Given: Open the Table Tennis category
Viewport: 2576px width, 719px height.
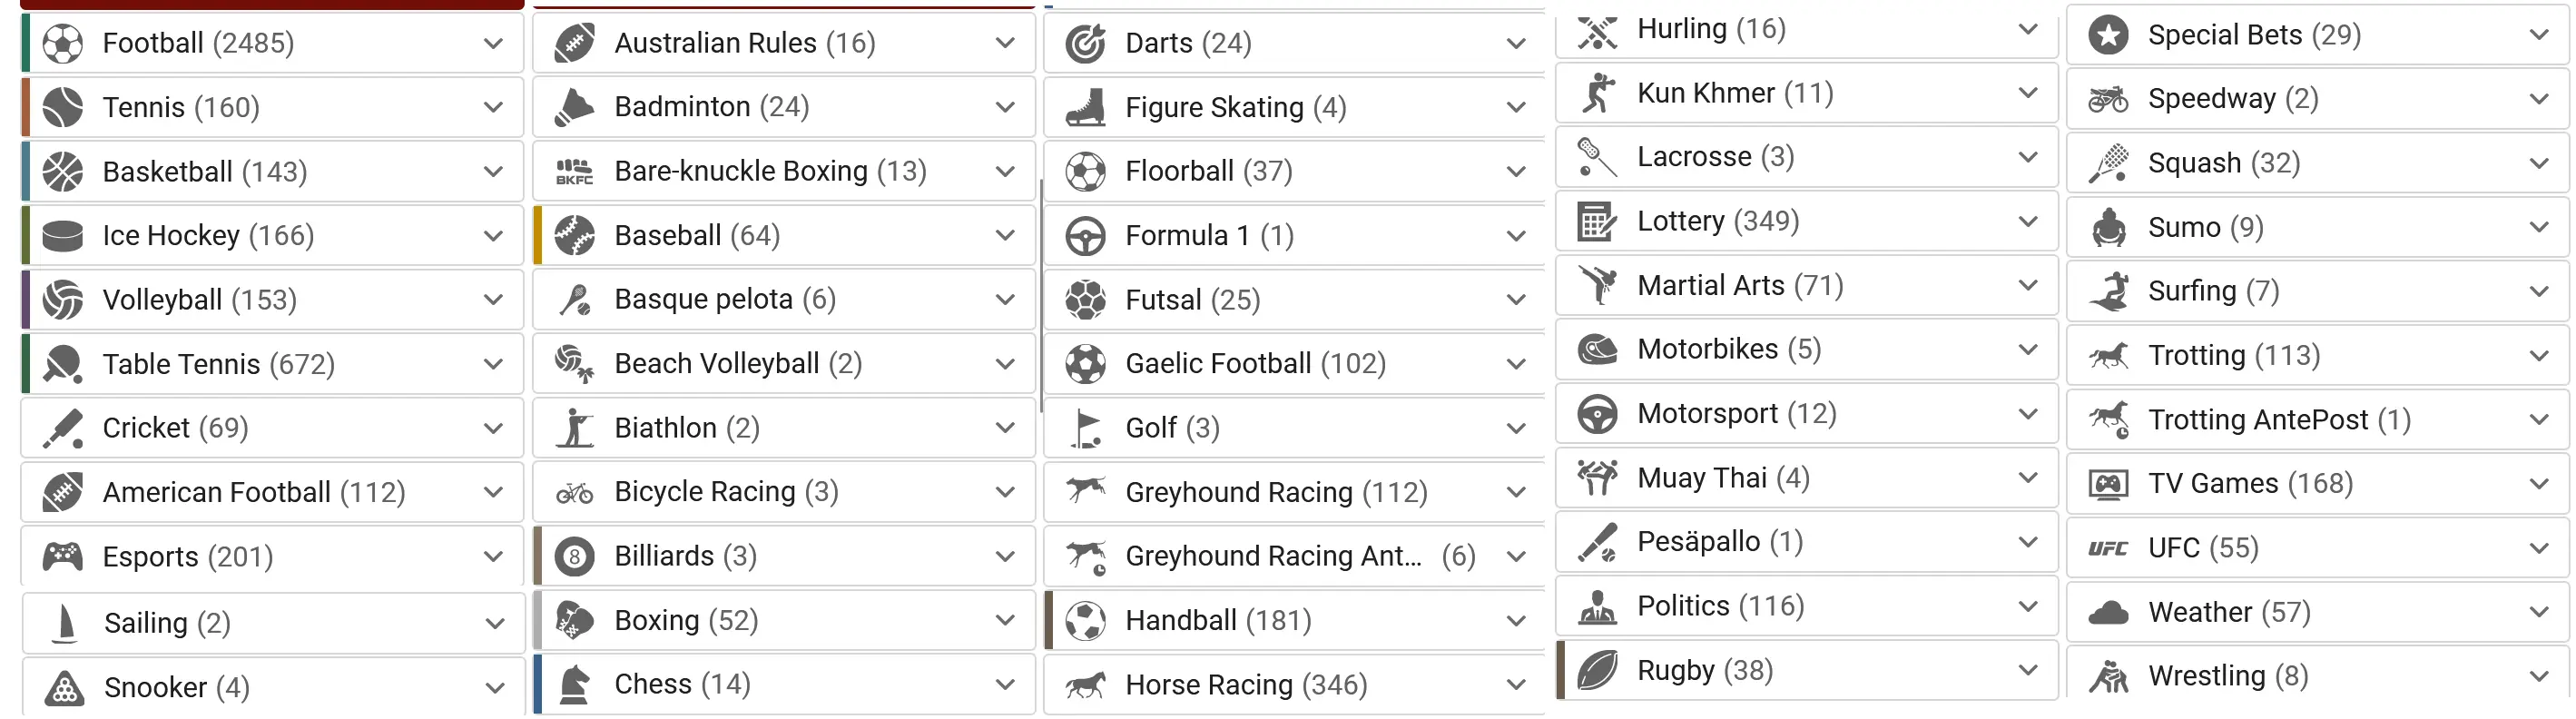Looking at the screenshot, I should pos(272,364).
